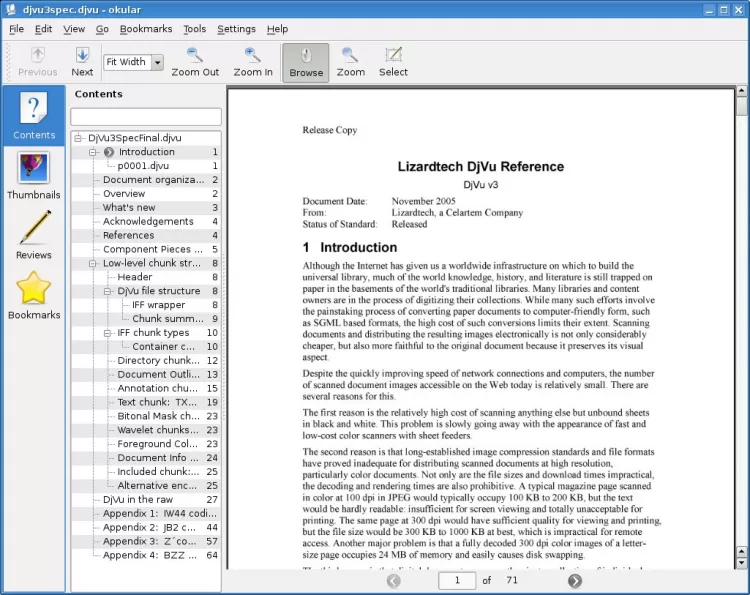This screenshot has width=750, height=595.
Task: Collapse the DjVu file structure node
Action: tap(108, 291)
